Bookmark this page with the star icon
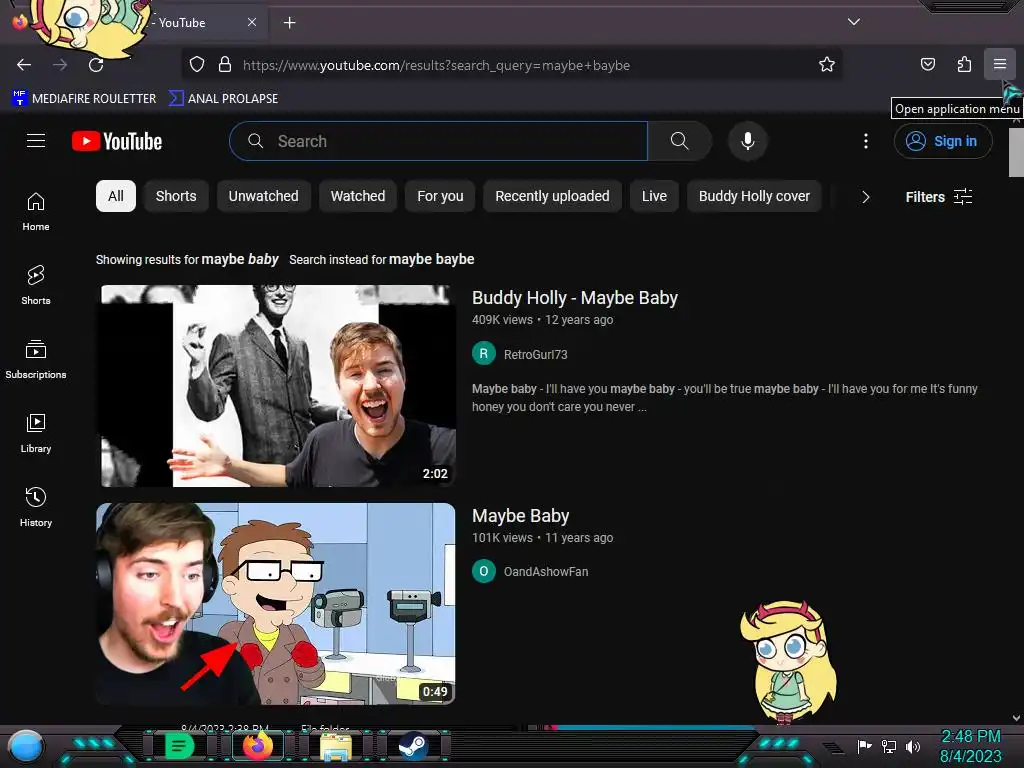Viewport: 1024px width, 768px height. tap(827, 65)
